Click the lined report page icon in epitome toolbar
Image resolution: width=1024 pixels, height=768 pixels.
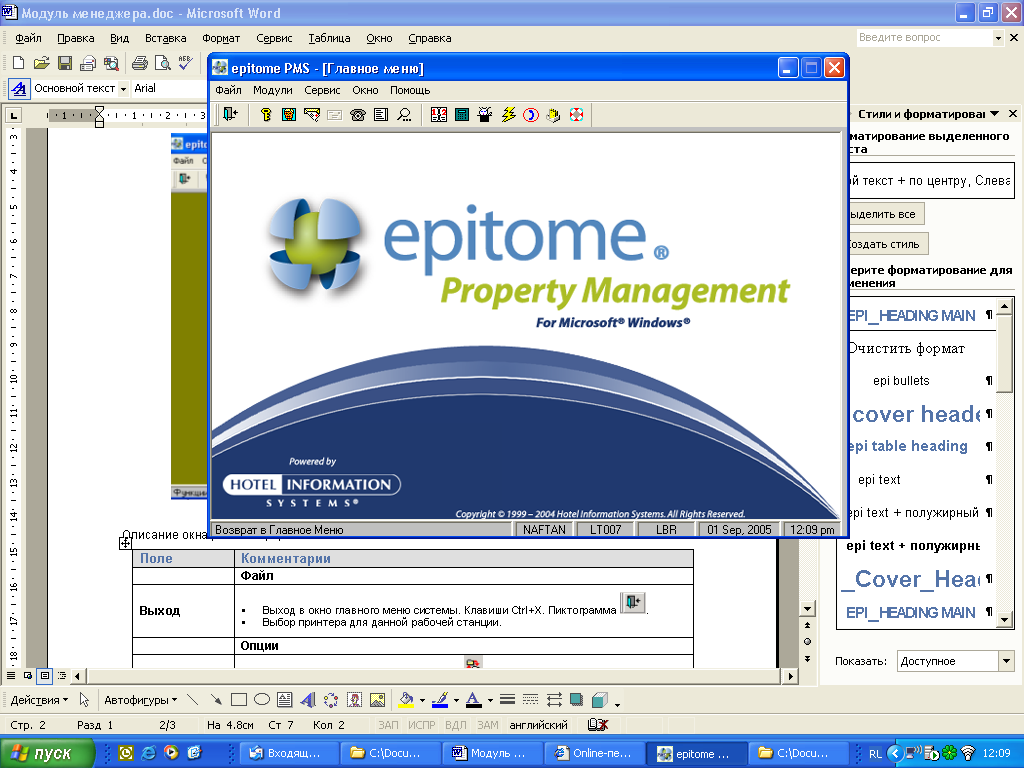point(381,115)
